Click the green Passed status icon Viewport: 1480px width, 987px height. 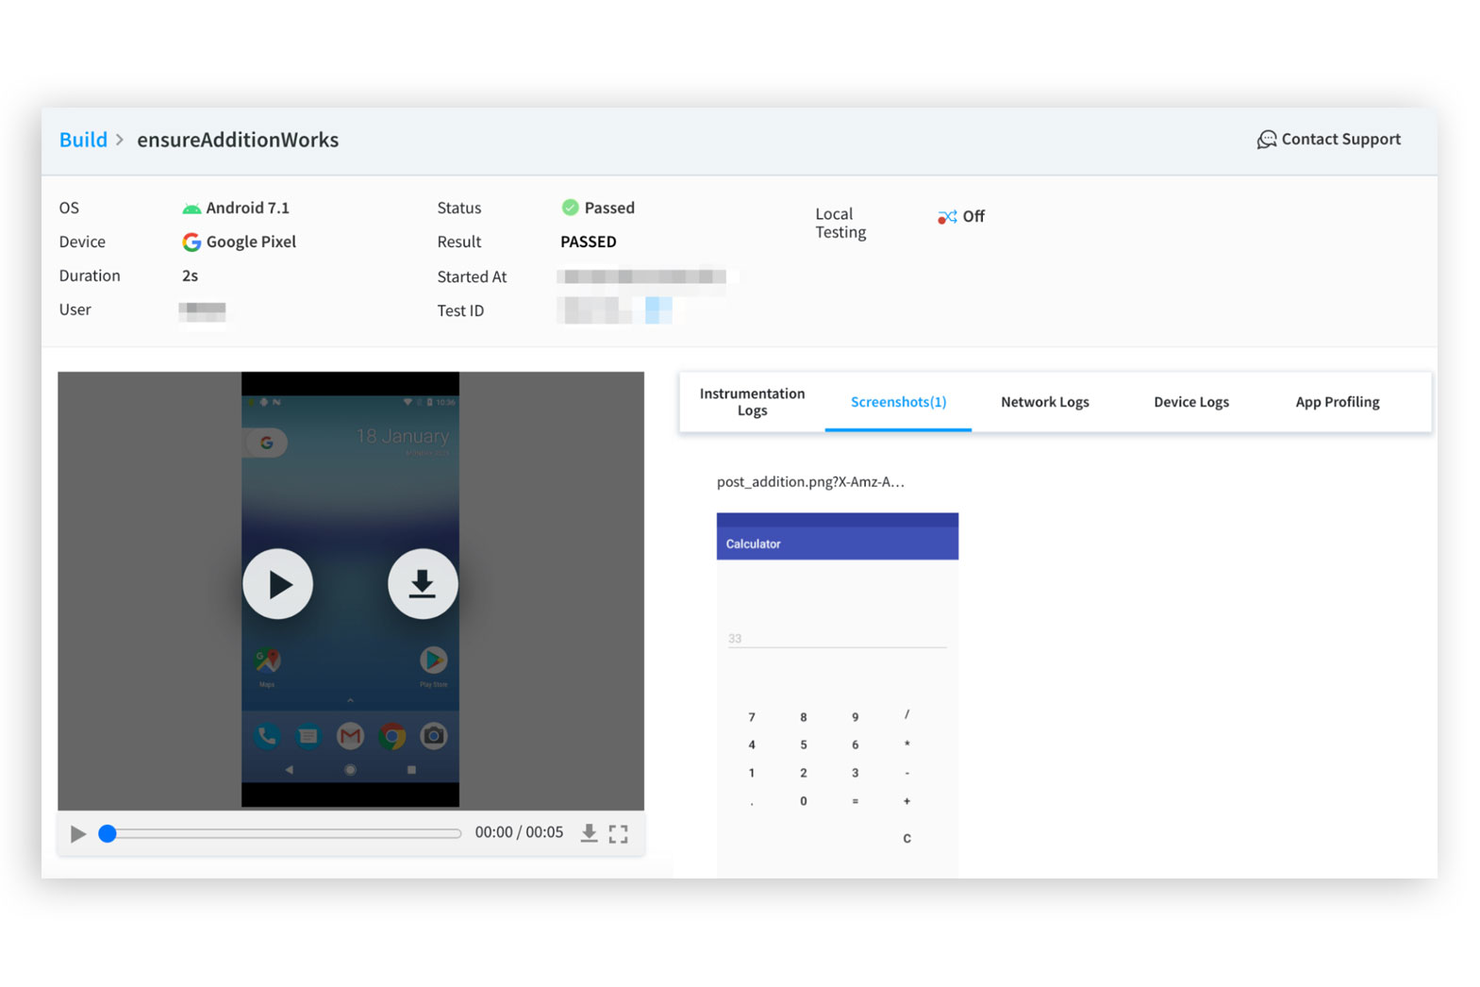tap(570, 207)
